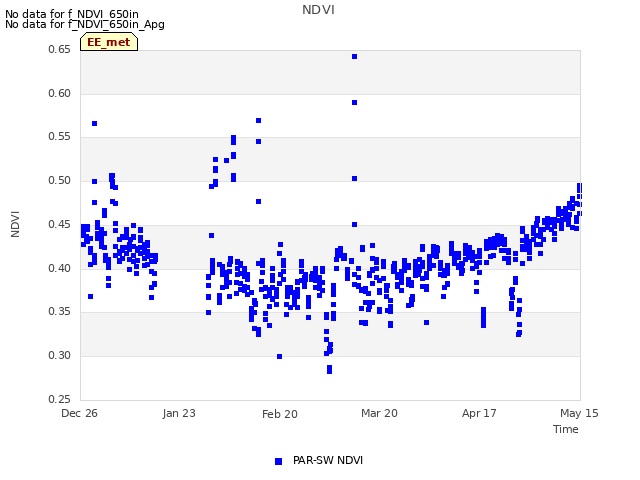Click the 0.30 y-axis tick label

pyautogui.click(x=59, y=356)
